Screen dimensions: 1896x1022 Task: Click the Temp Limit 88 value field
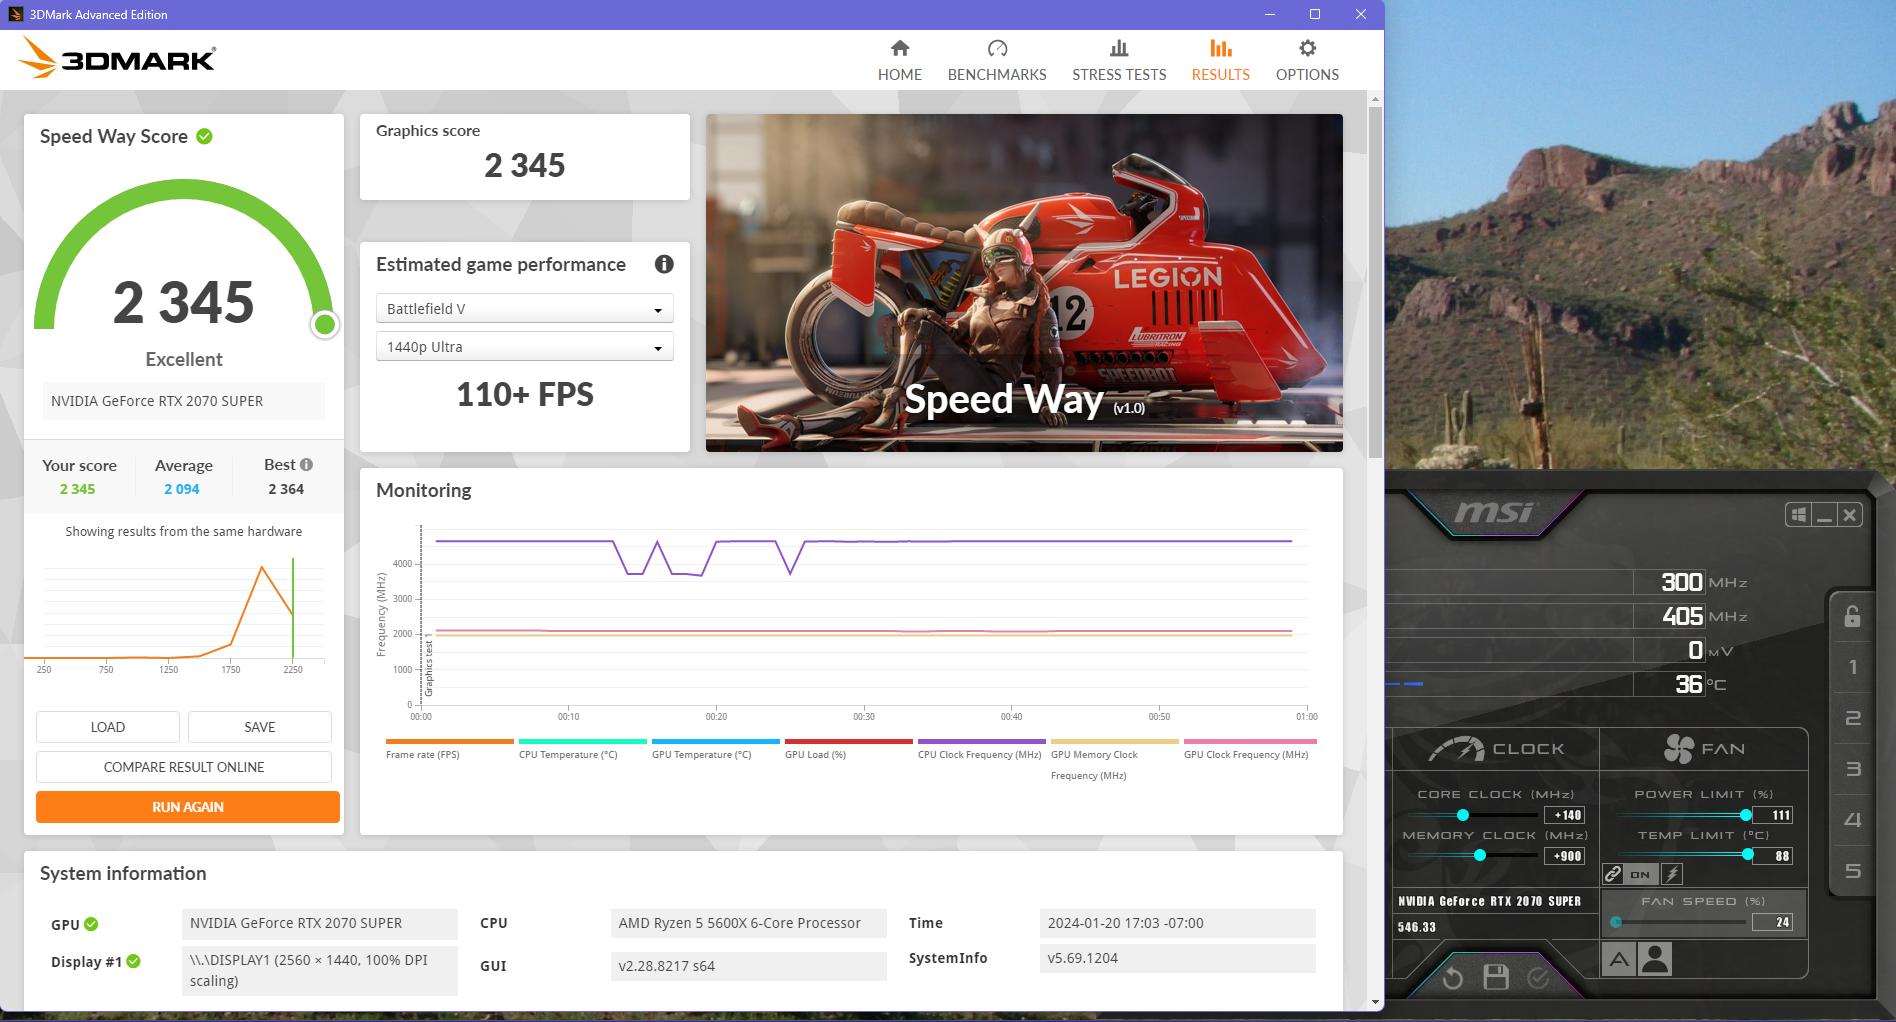[1773, 856]
